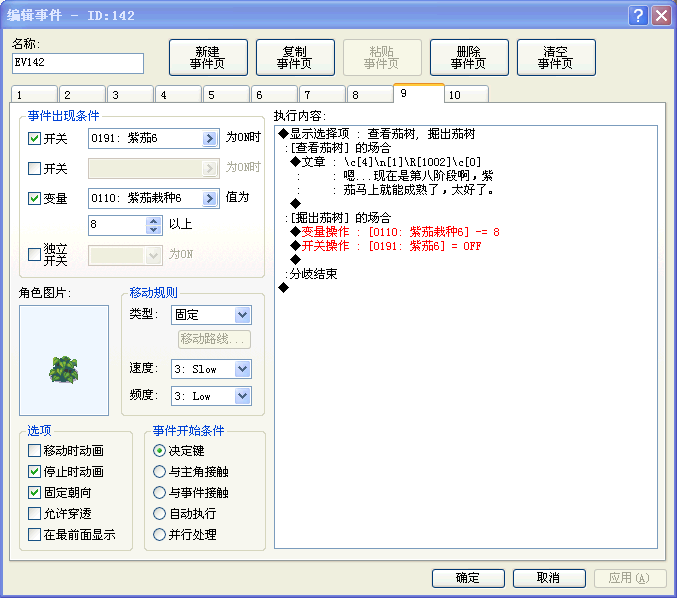Click the event name field EV142

[x=78, y=63]
